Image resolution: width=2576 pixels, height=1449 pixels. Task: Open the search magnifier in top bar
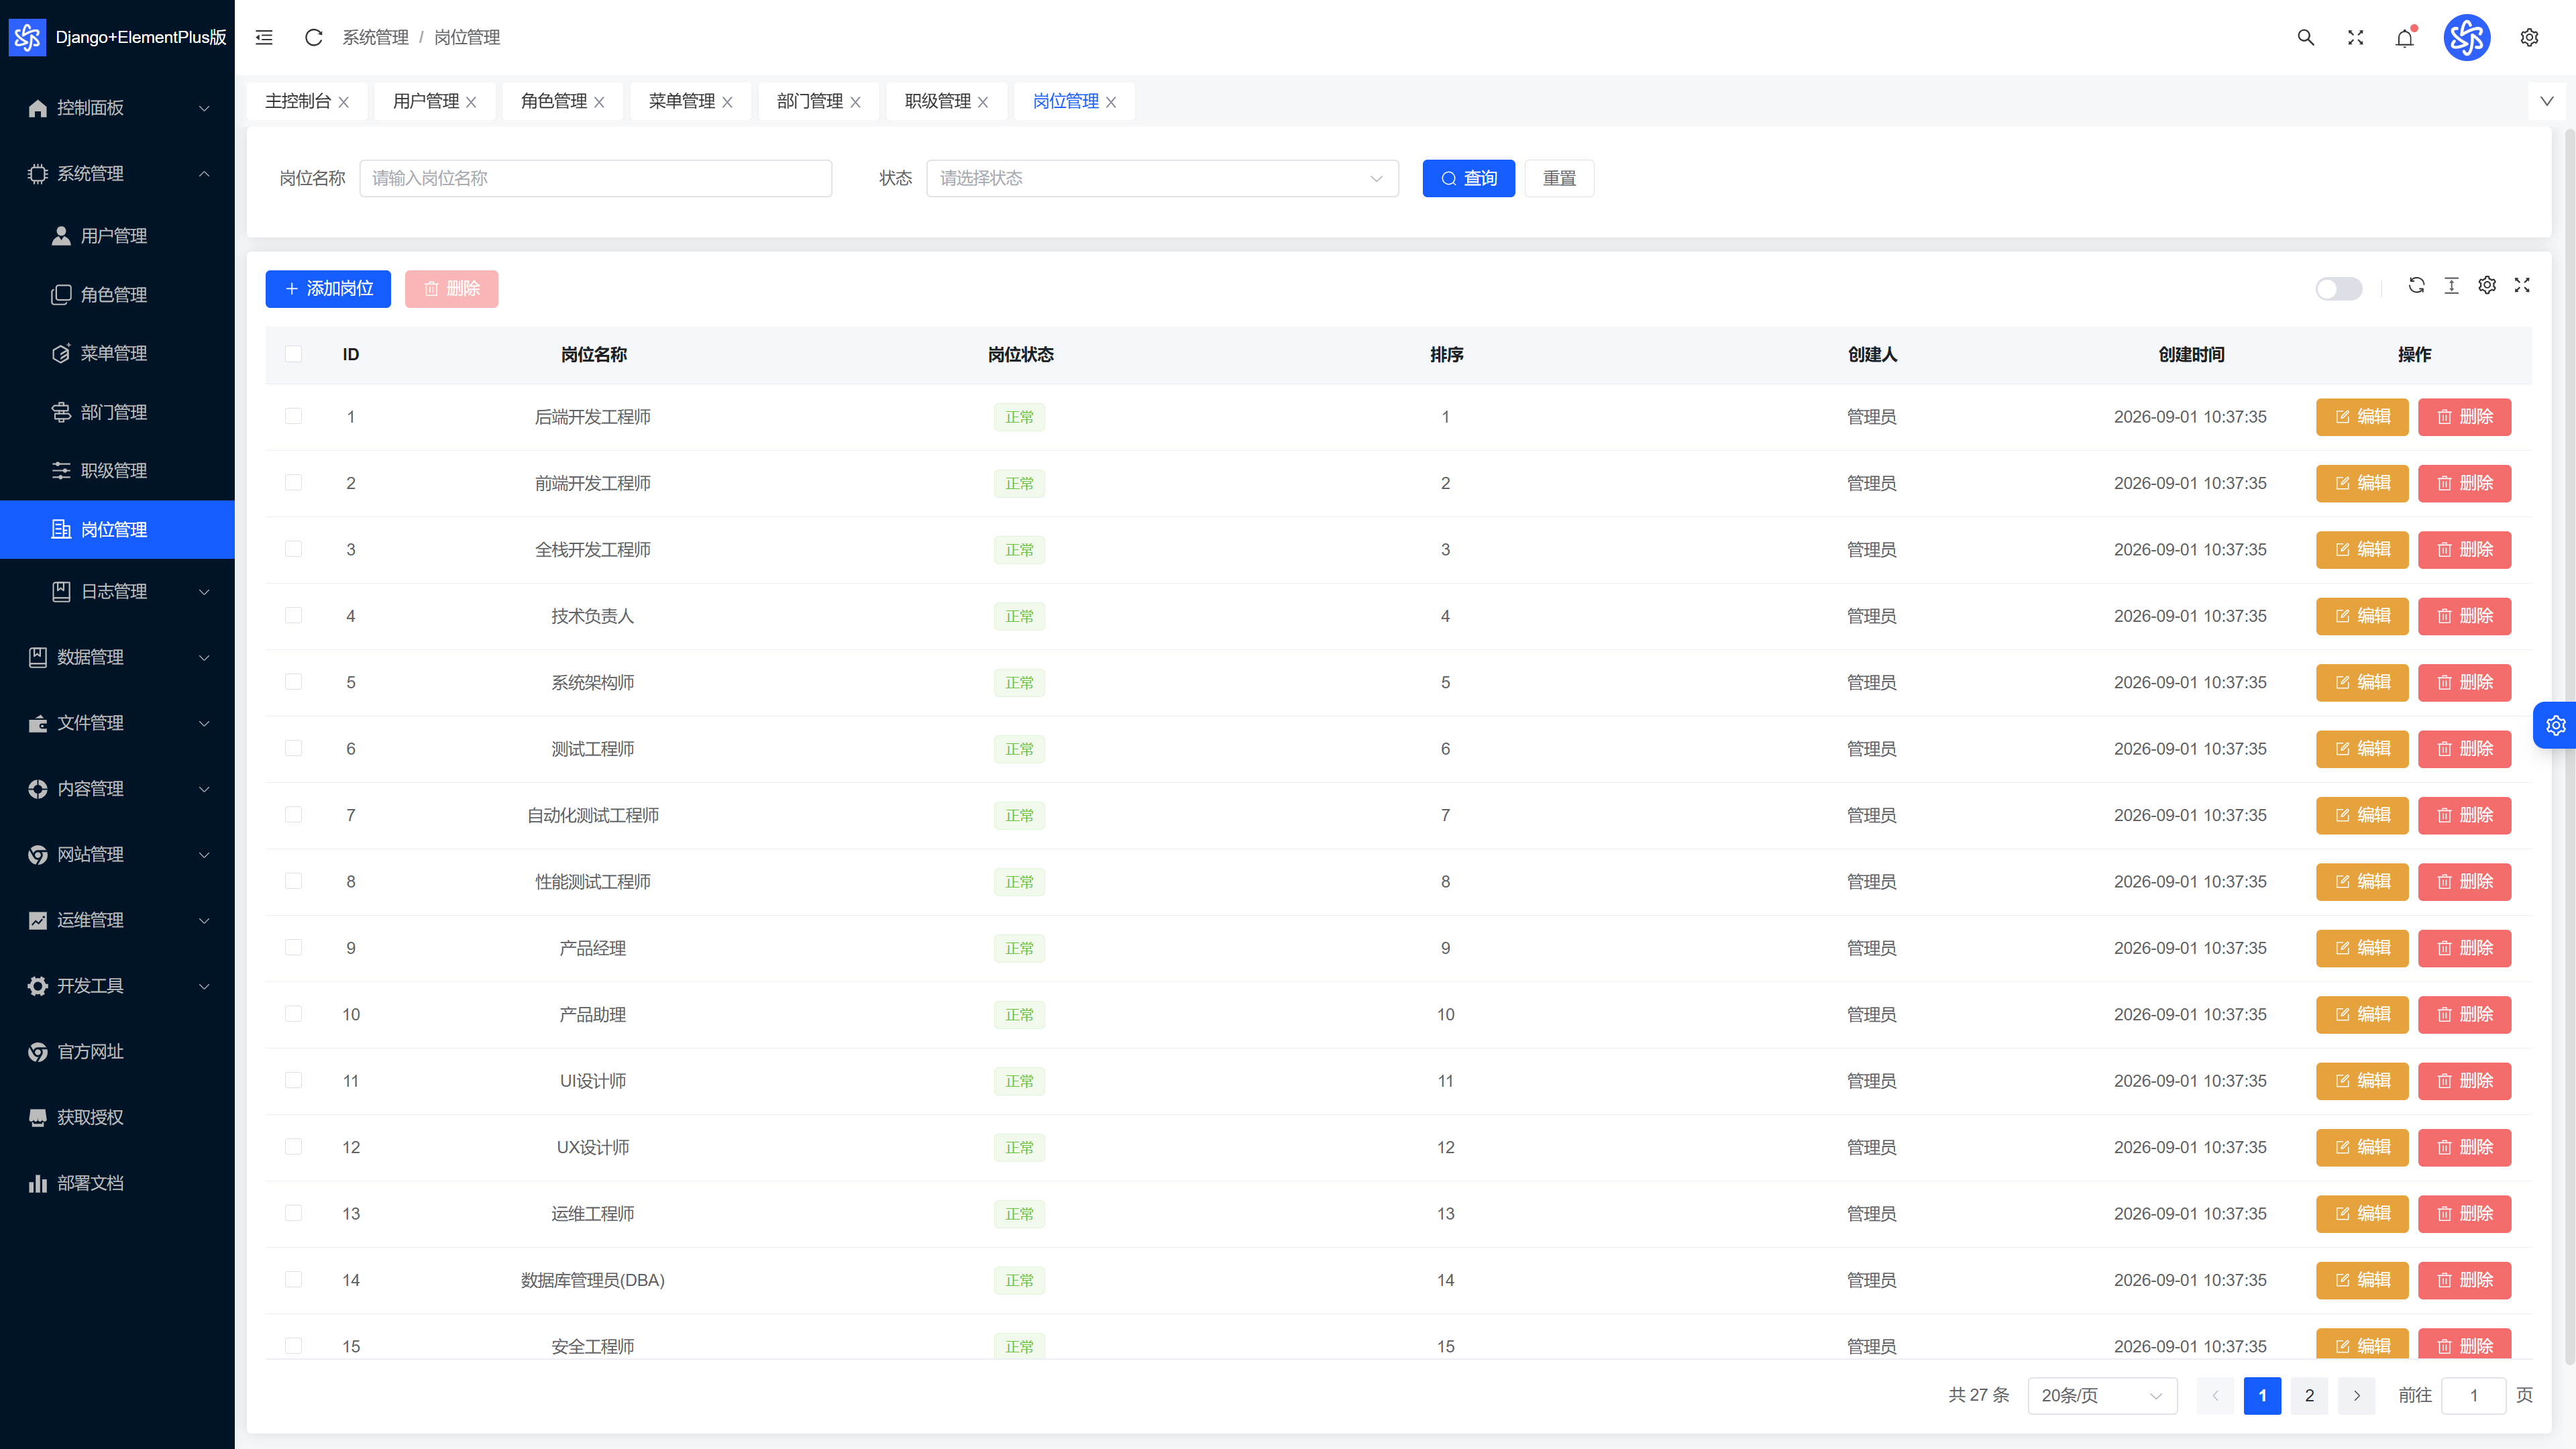click(x=2305, y=37)
